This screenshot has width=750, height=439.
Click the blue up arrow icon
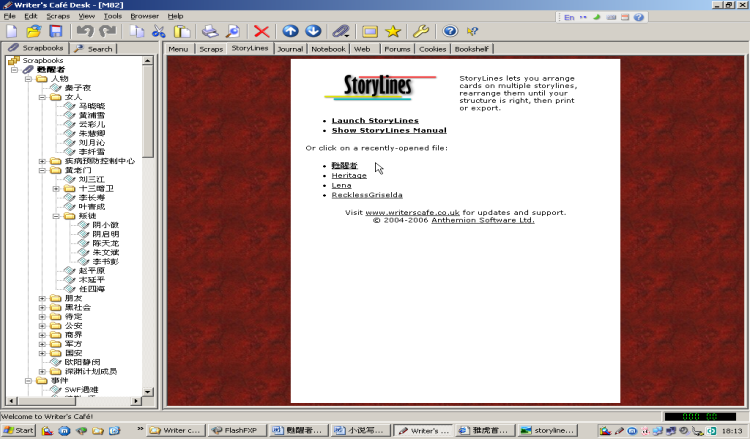pyautogui.click(x=290, y=31)
